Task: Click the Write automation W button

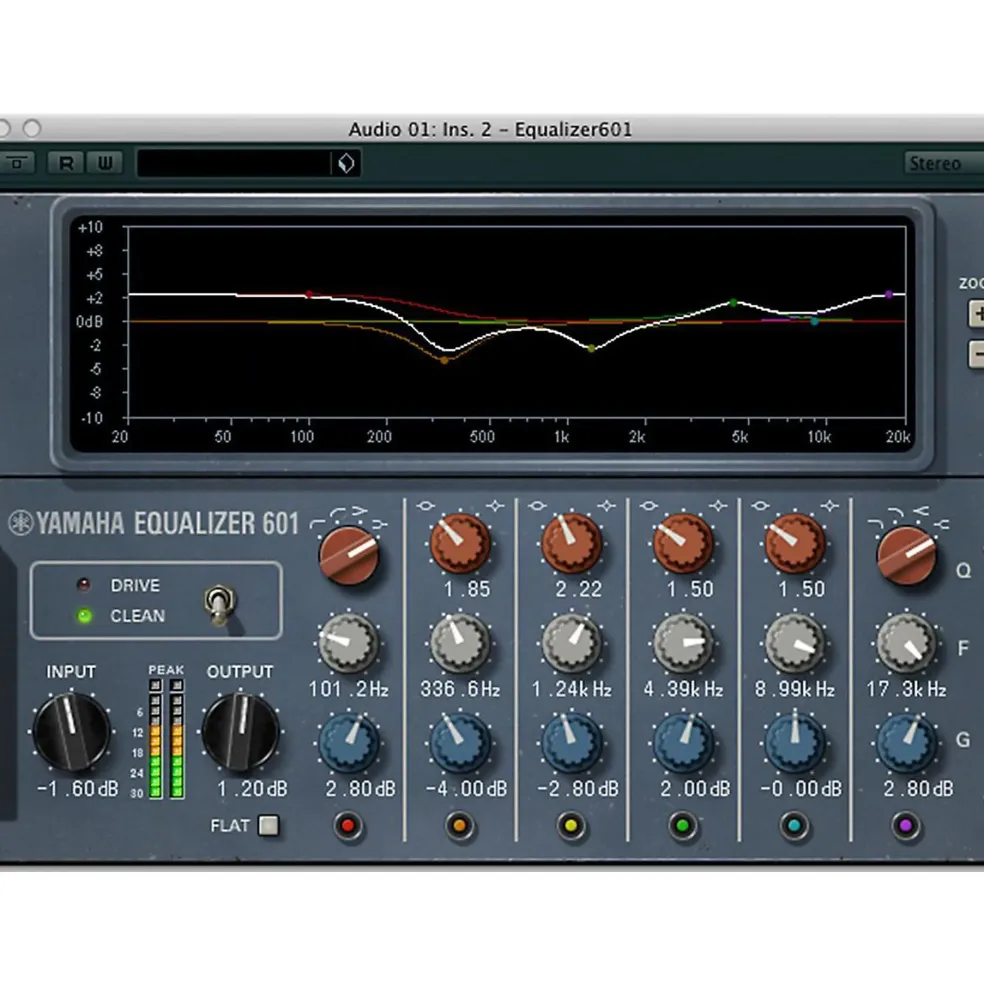Action: click(x=104, y=163)
